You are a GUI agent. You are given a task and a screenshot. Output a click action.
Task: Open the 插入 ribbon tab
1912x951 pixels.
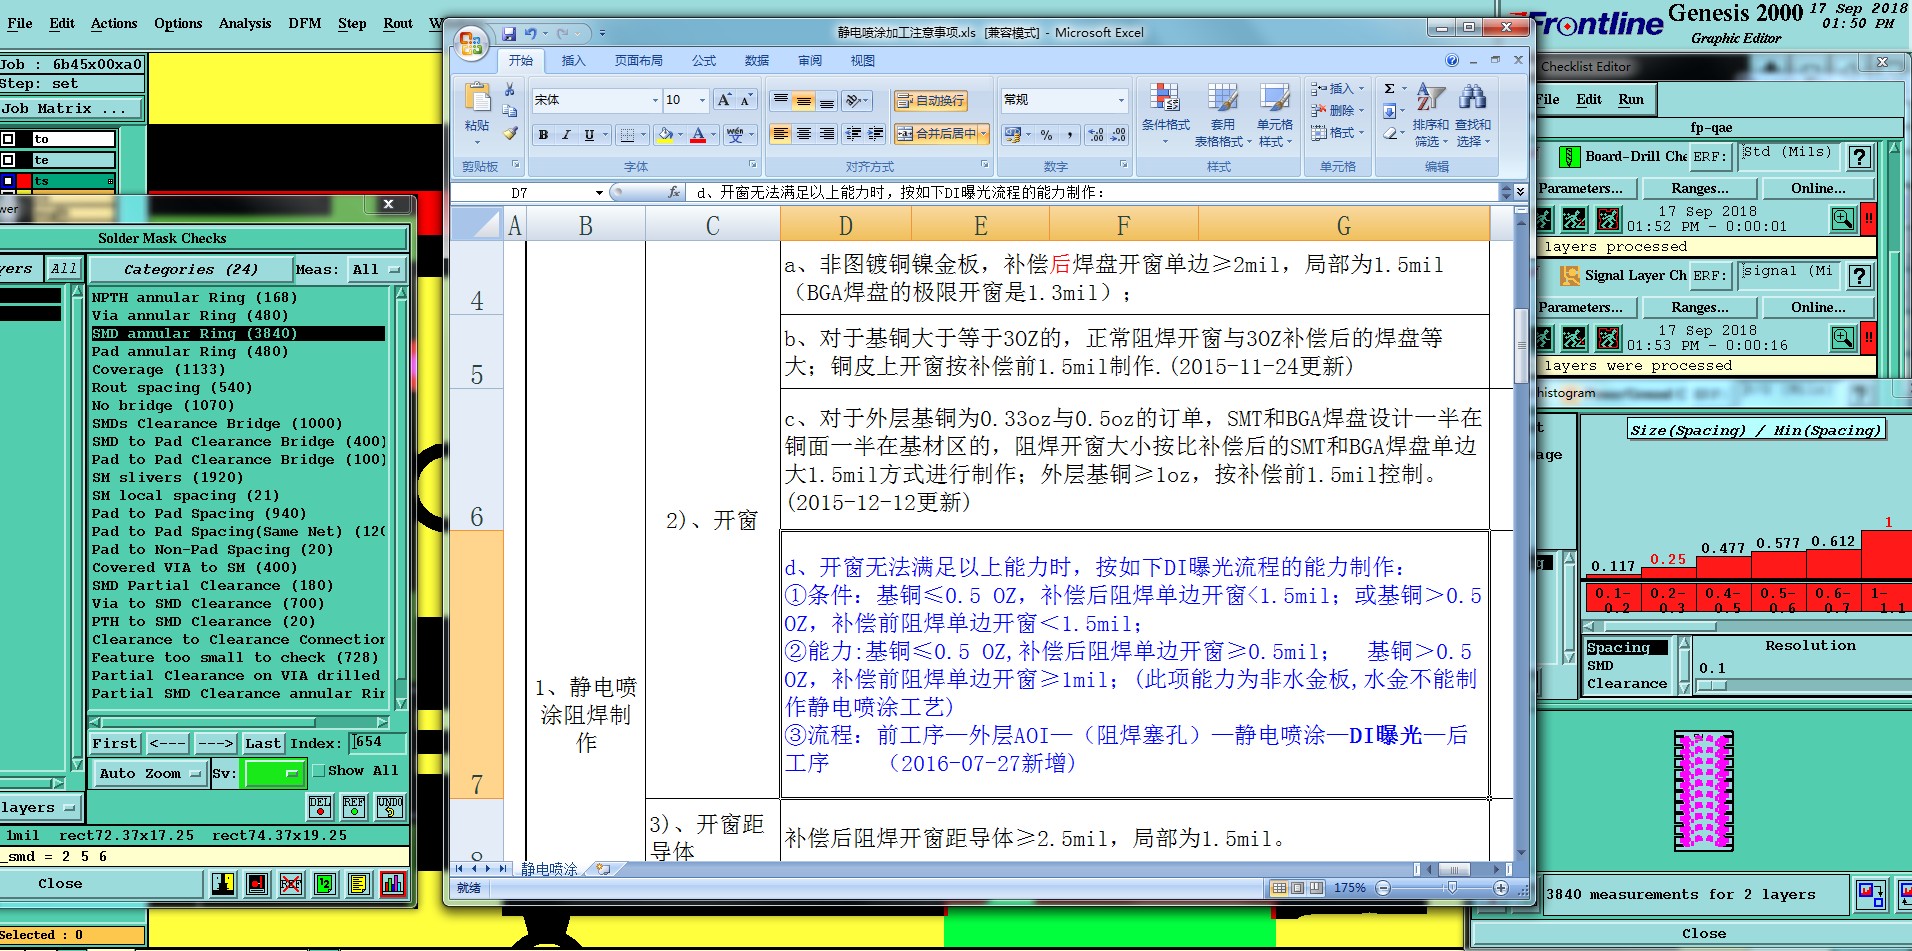(x=573, y=61)
